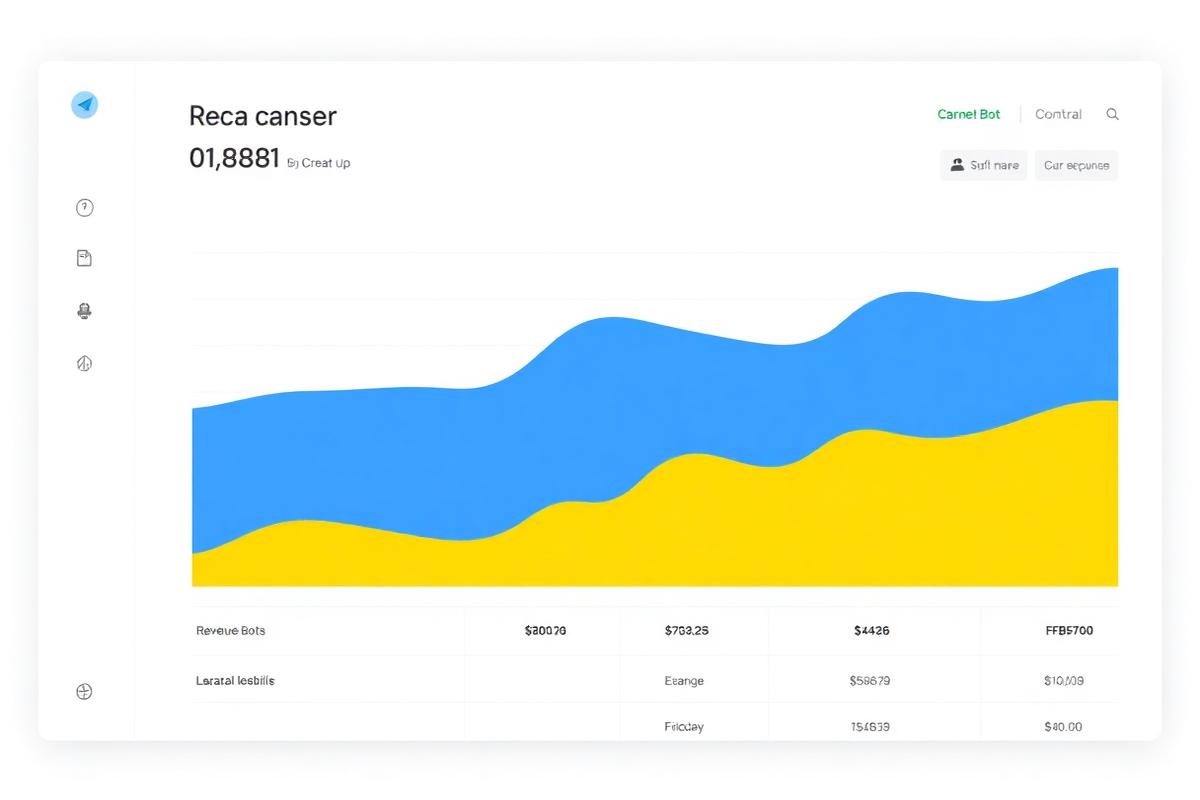Select the $10/09 table cell
The height and width of the screenshot is (800, 1200).
1063,680
